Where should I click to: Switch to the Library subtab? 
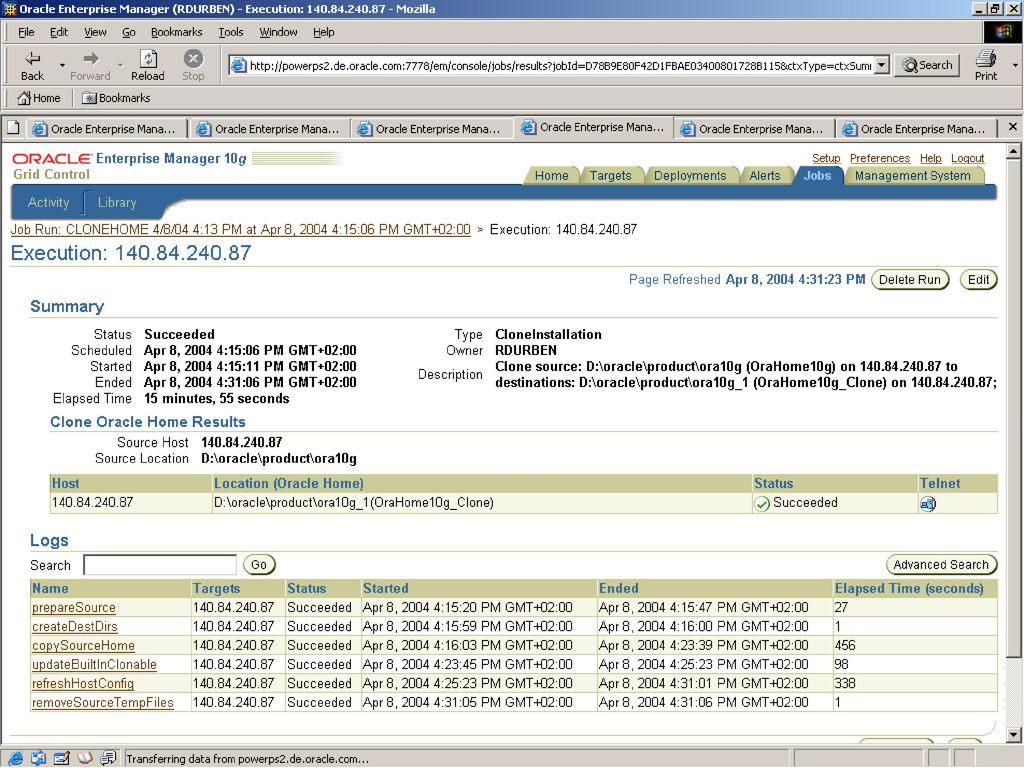[x=117, y=202]
